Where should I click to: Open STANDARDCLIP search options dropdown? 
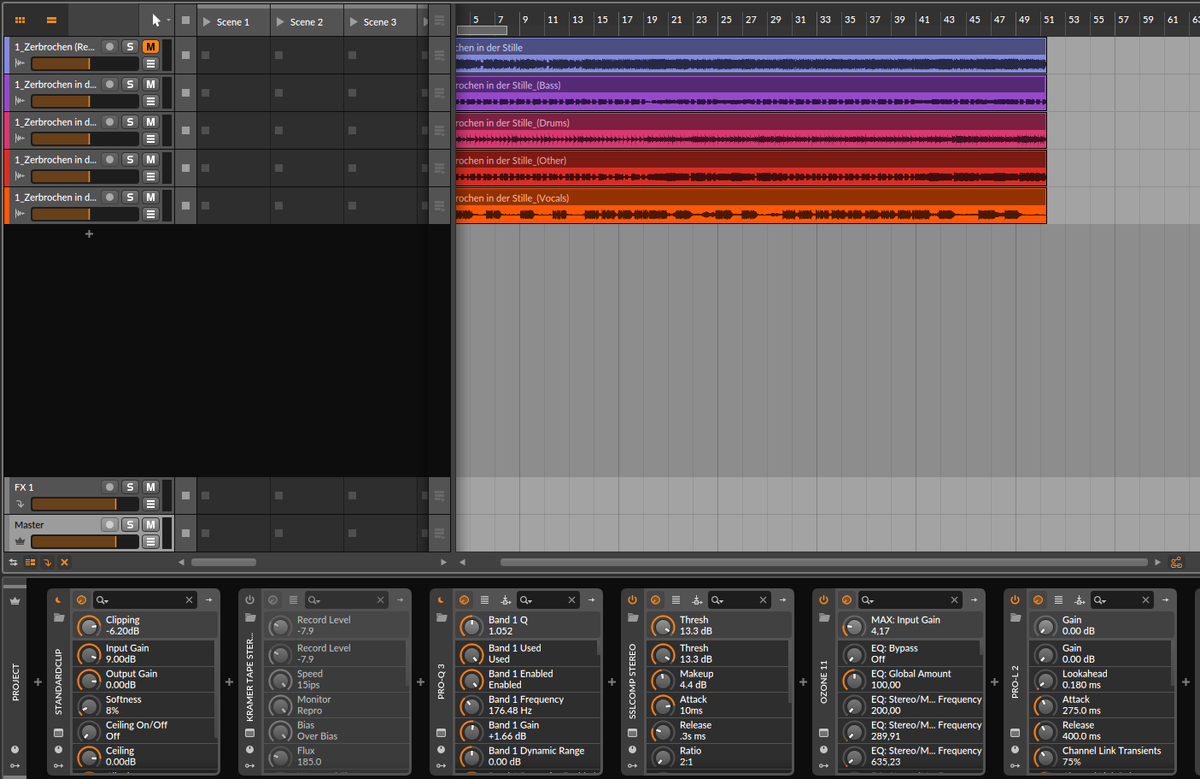[x=104, y=600]
